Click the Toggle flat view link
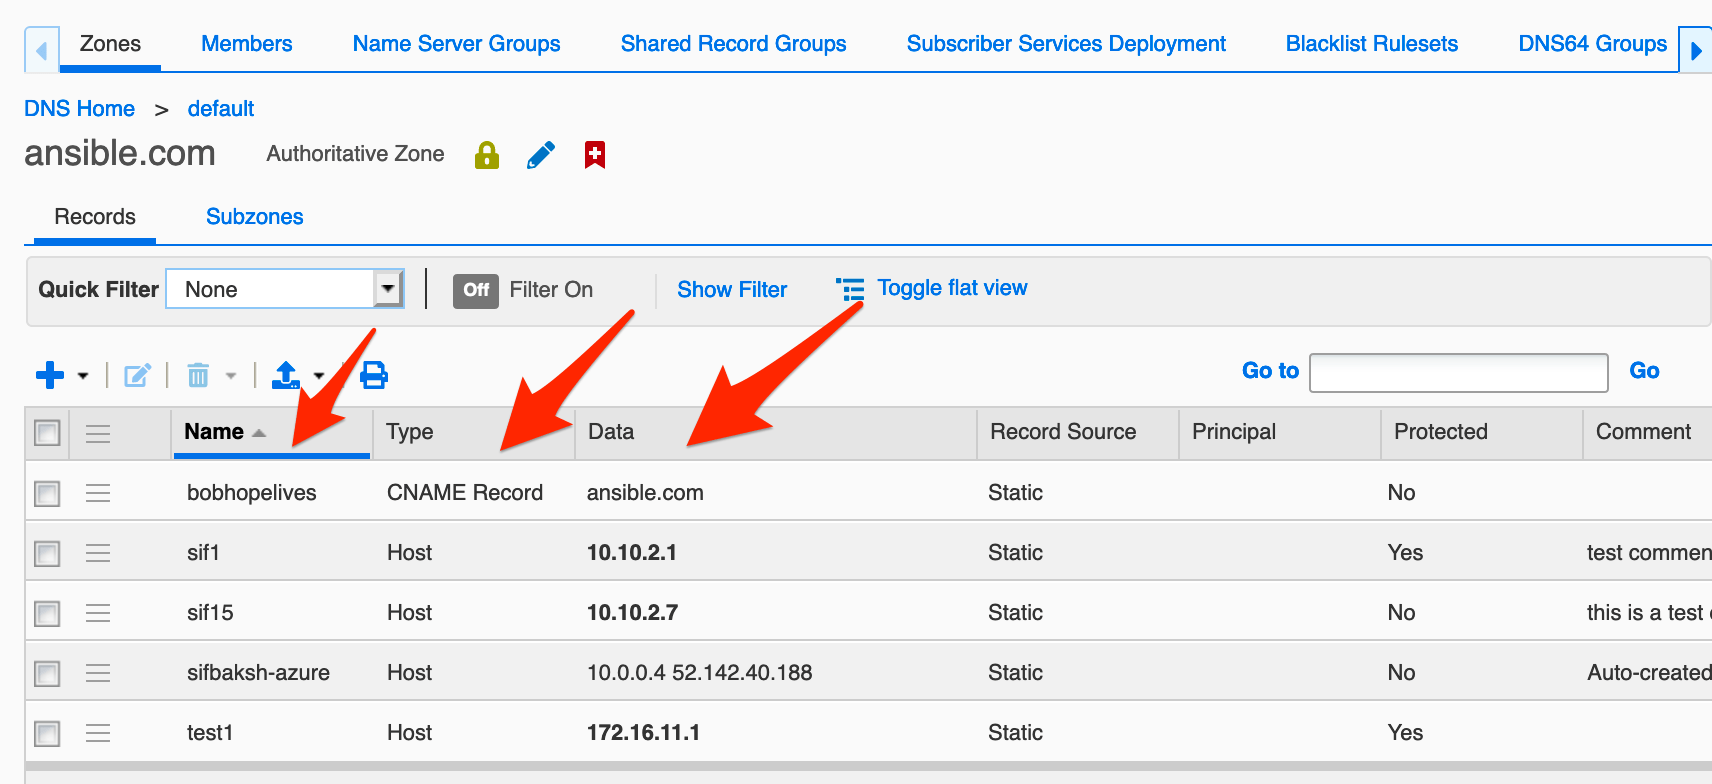The height and width of the screenshot is (784, 1712). [952, 288]
